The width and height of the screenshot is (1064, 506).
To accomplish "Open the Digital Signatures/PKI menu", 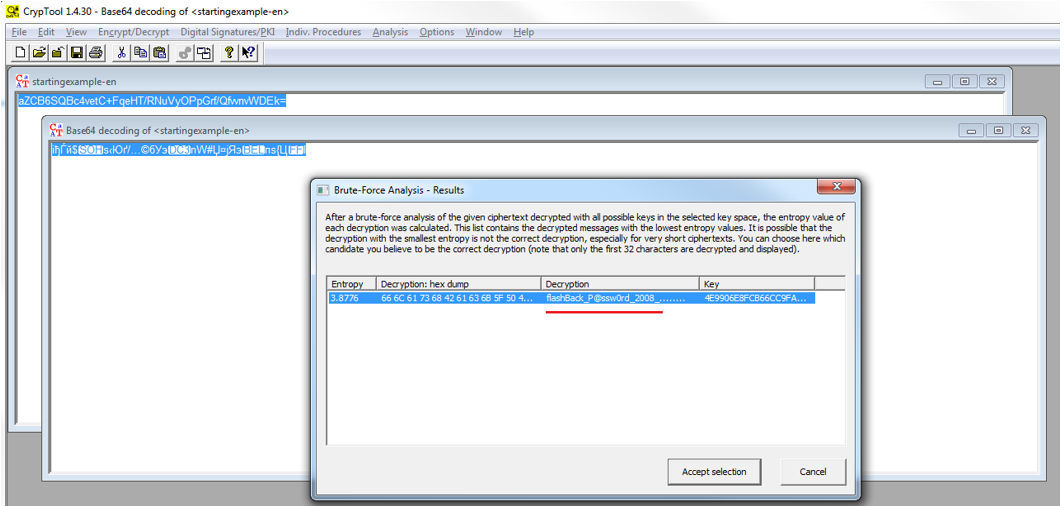I will [x=227, y=32].
